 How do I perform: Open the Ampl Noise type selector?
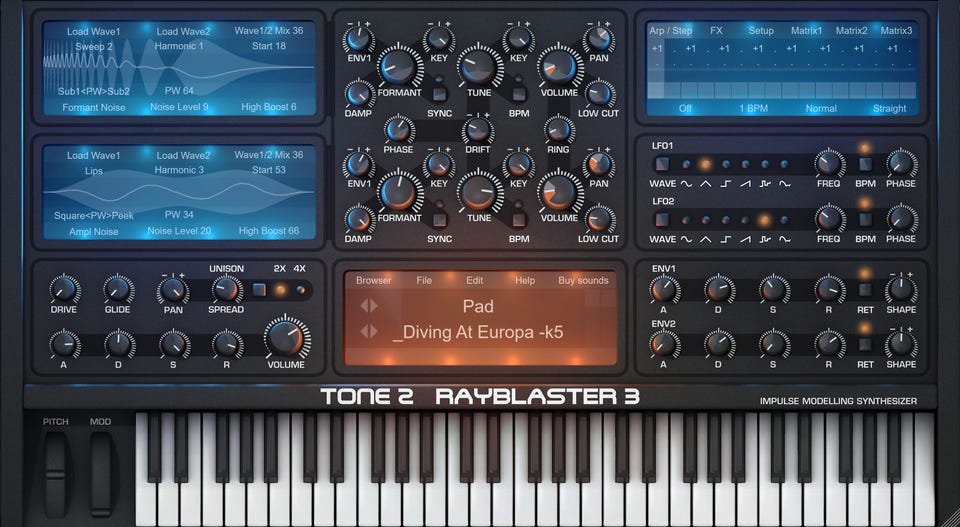(94, 232)
